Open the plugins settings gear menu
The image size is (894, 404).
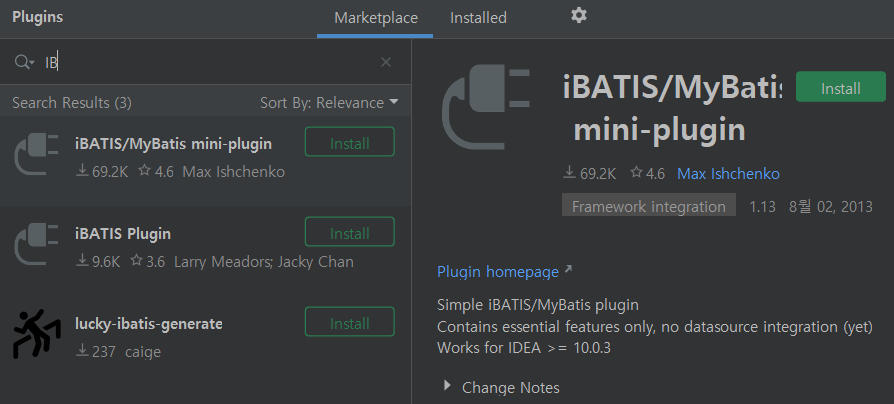point(579,16)
